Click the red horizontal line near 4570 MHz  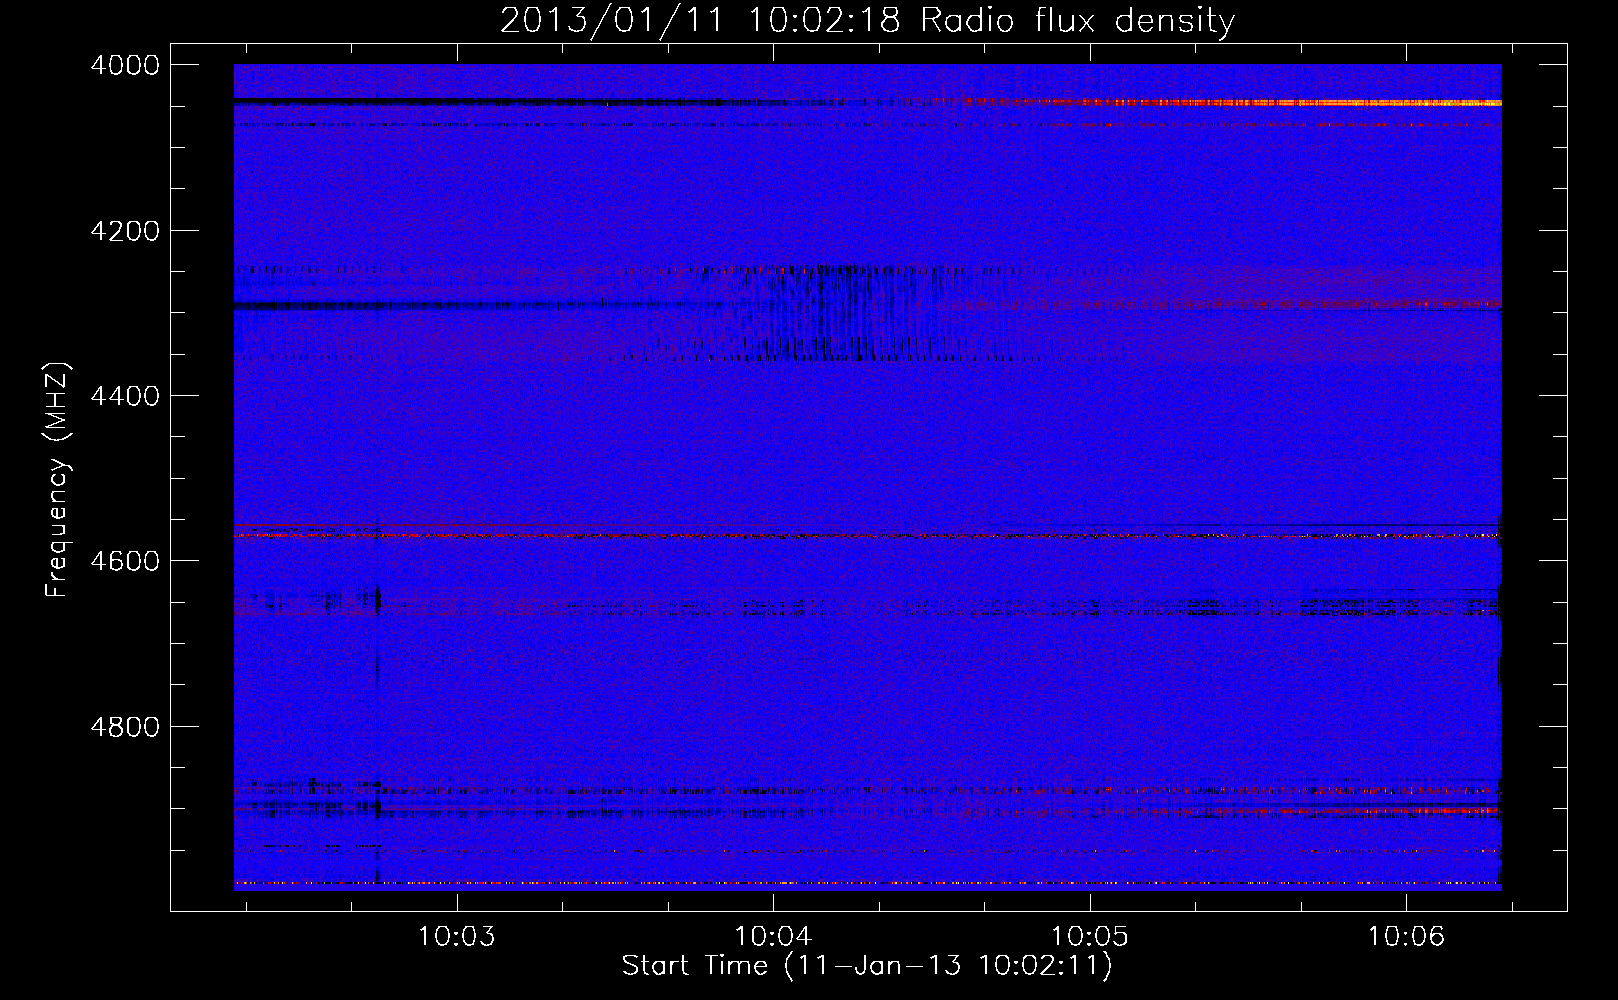point(867,536)
